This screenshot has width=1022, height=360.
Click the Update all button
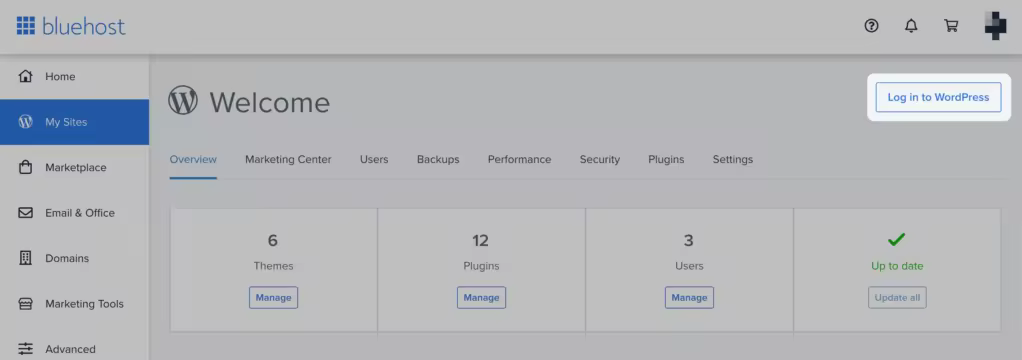[x=897, y=297]
